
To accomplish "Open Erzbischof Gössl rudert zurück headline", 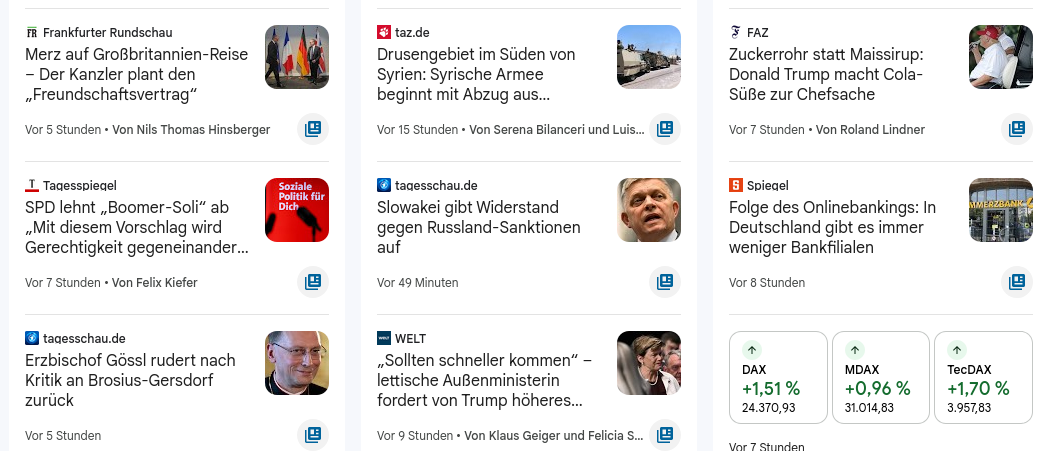I will 131,380.
